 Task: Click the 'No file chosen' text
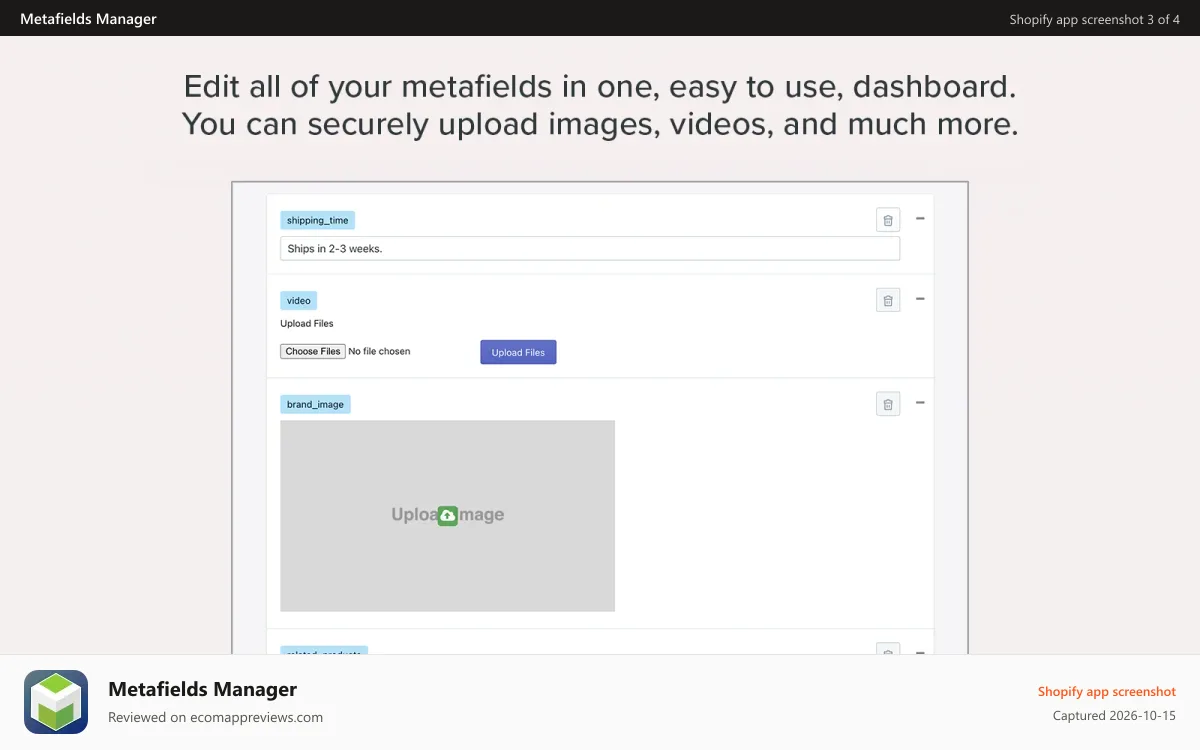[x=379, y=351]
